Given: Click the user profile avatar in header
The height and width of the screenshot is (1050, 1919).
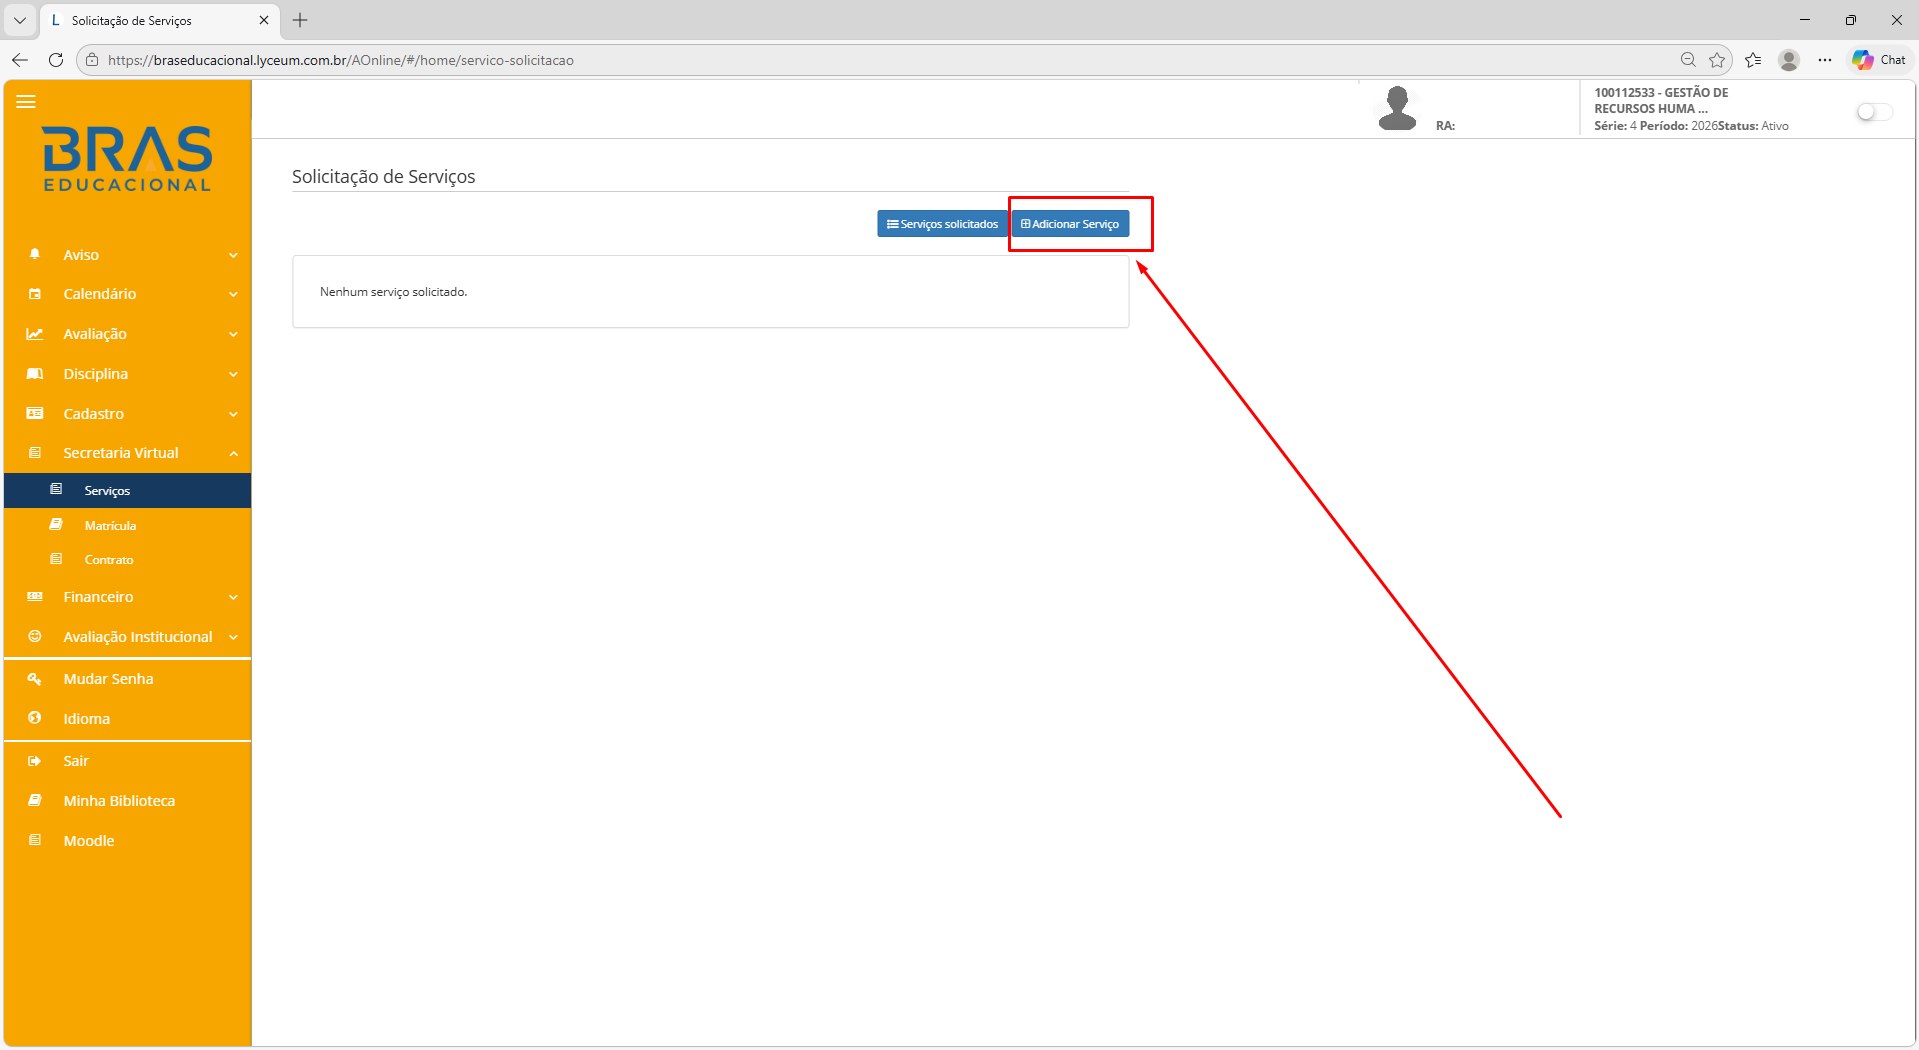Looking at the screenshot, I should (x=1397, y=108).
